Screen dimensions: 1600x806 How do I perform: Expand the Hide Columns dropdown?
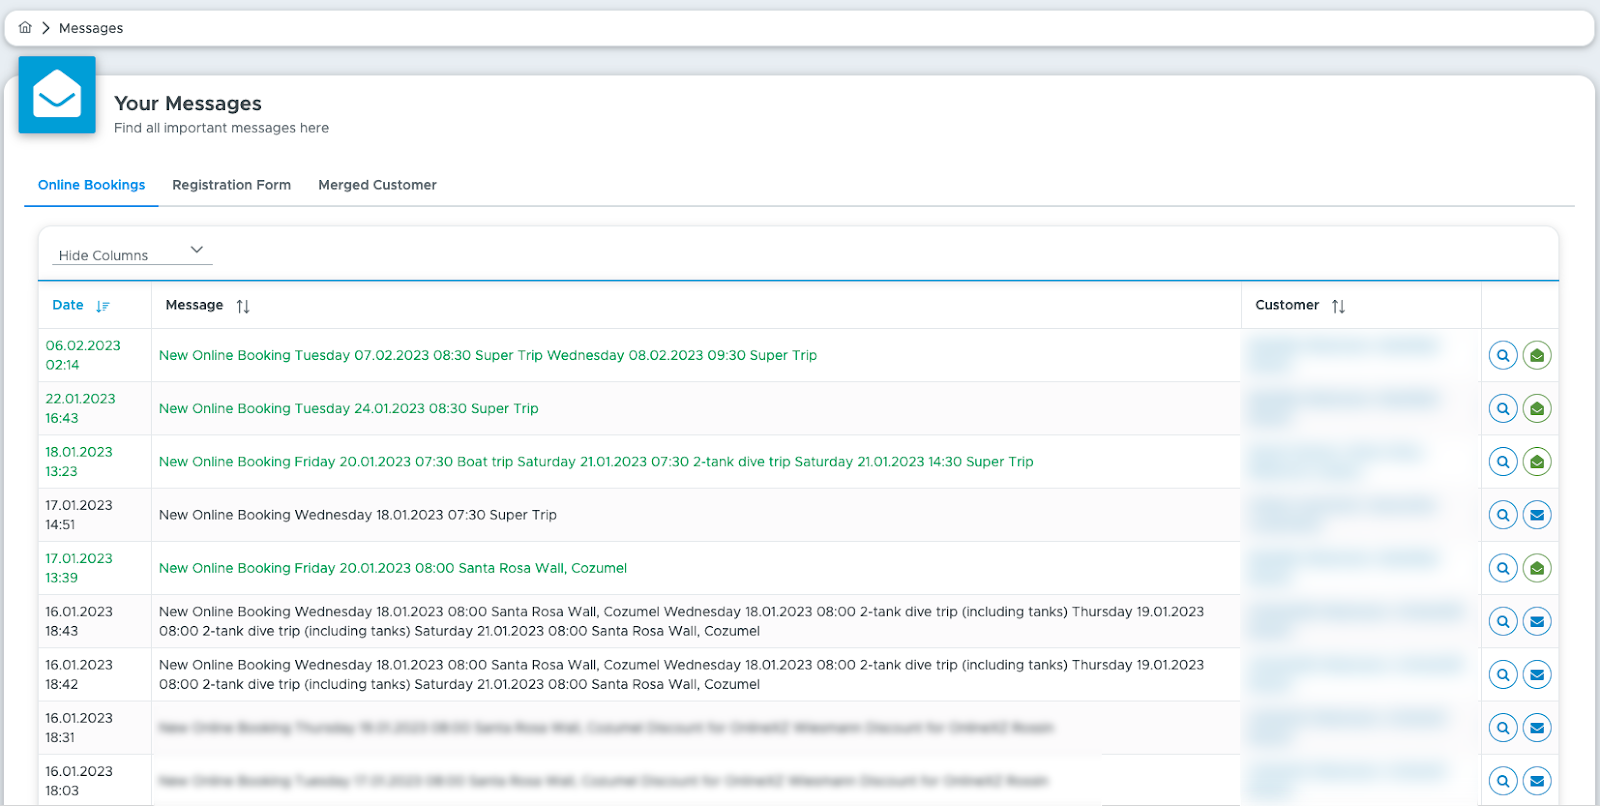132,252
